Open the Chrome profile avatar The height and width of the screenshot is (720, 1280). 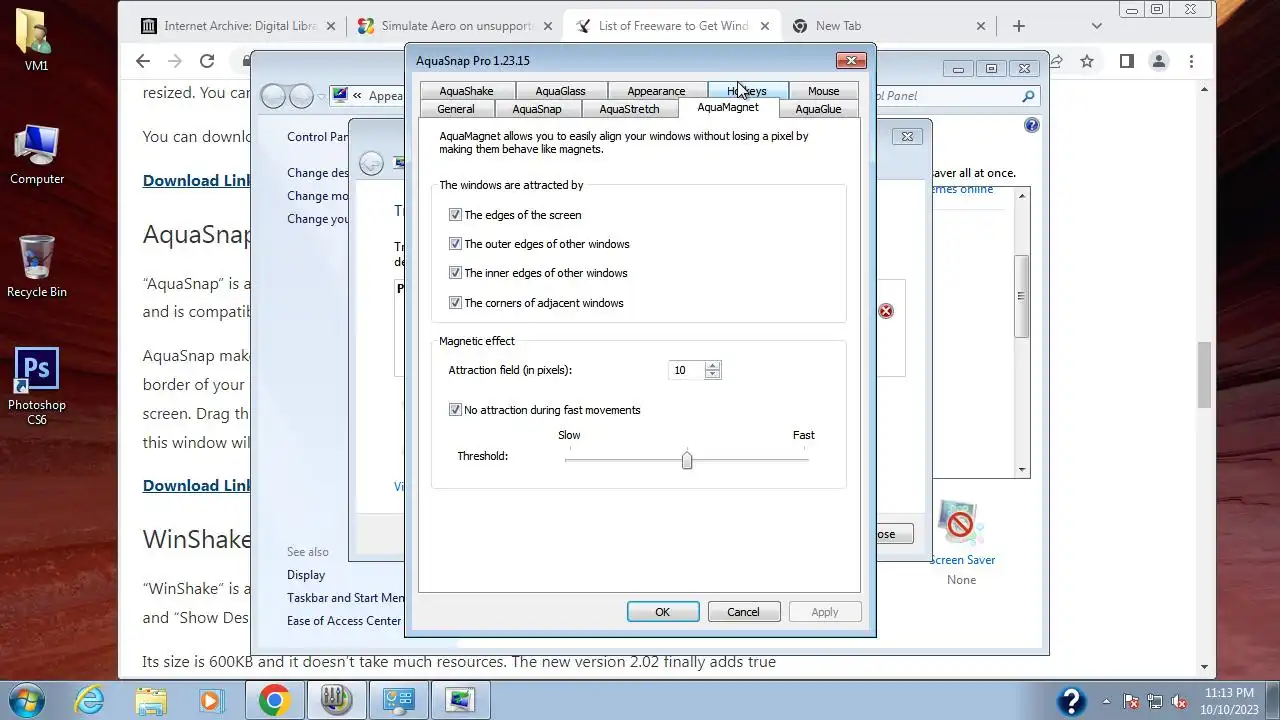pyautogui.click(x=1159, y=61)
